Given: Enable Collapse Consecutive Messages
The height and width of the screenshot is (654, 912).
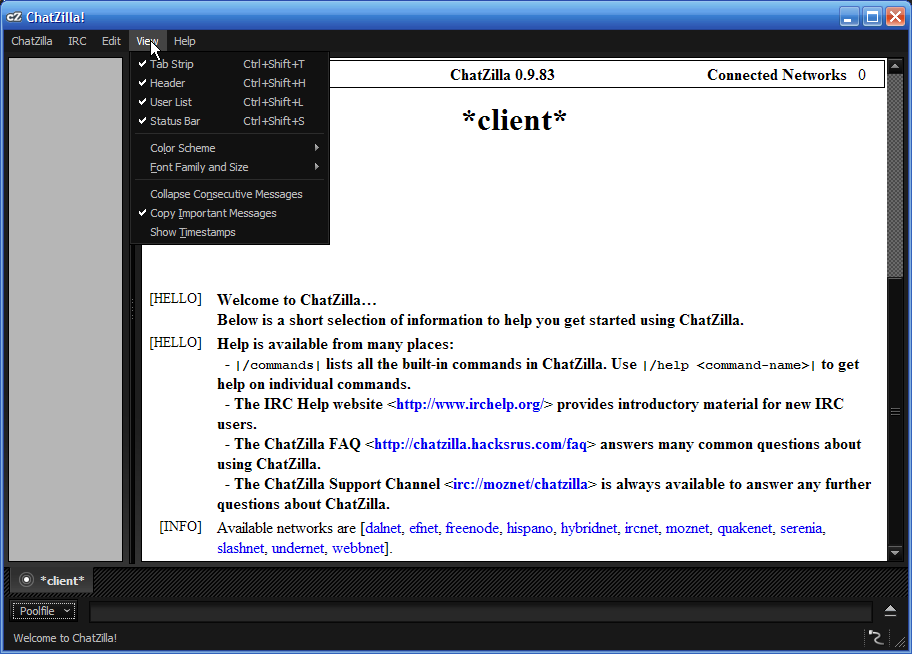Looking at the screenshot, I should pyautogui.click(x=230, y=194).
